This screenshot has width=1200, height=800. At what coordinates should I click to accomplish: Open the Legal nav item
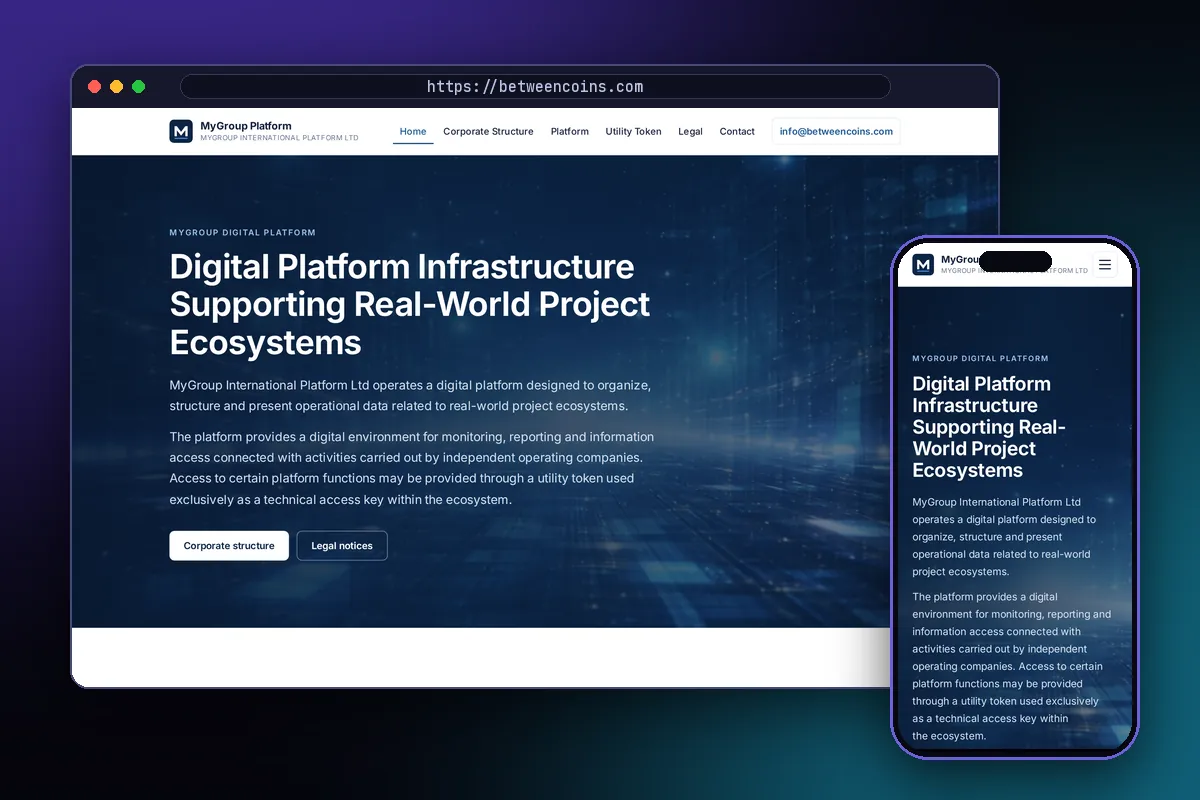(x=690, y=132)
